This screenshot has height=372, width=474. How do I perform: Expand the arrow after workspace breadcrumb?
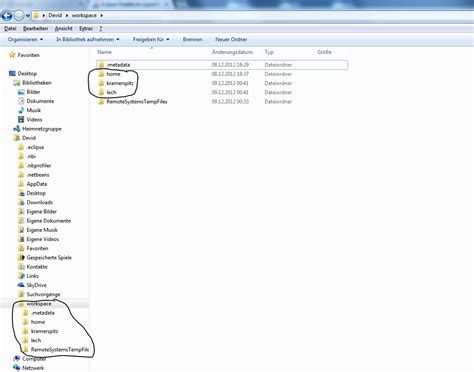pyautogui.click(x=101, y=15)
